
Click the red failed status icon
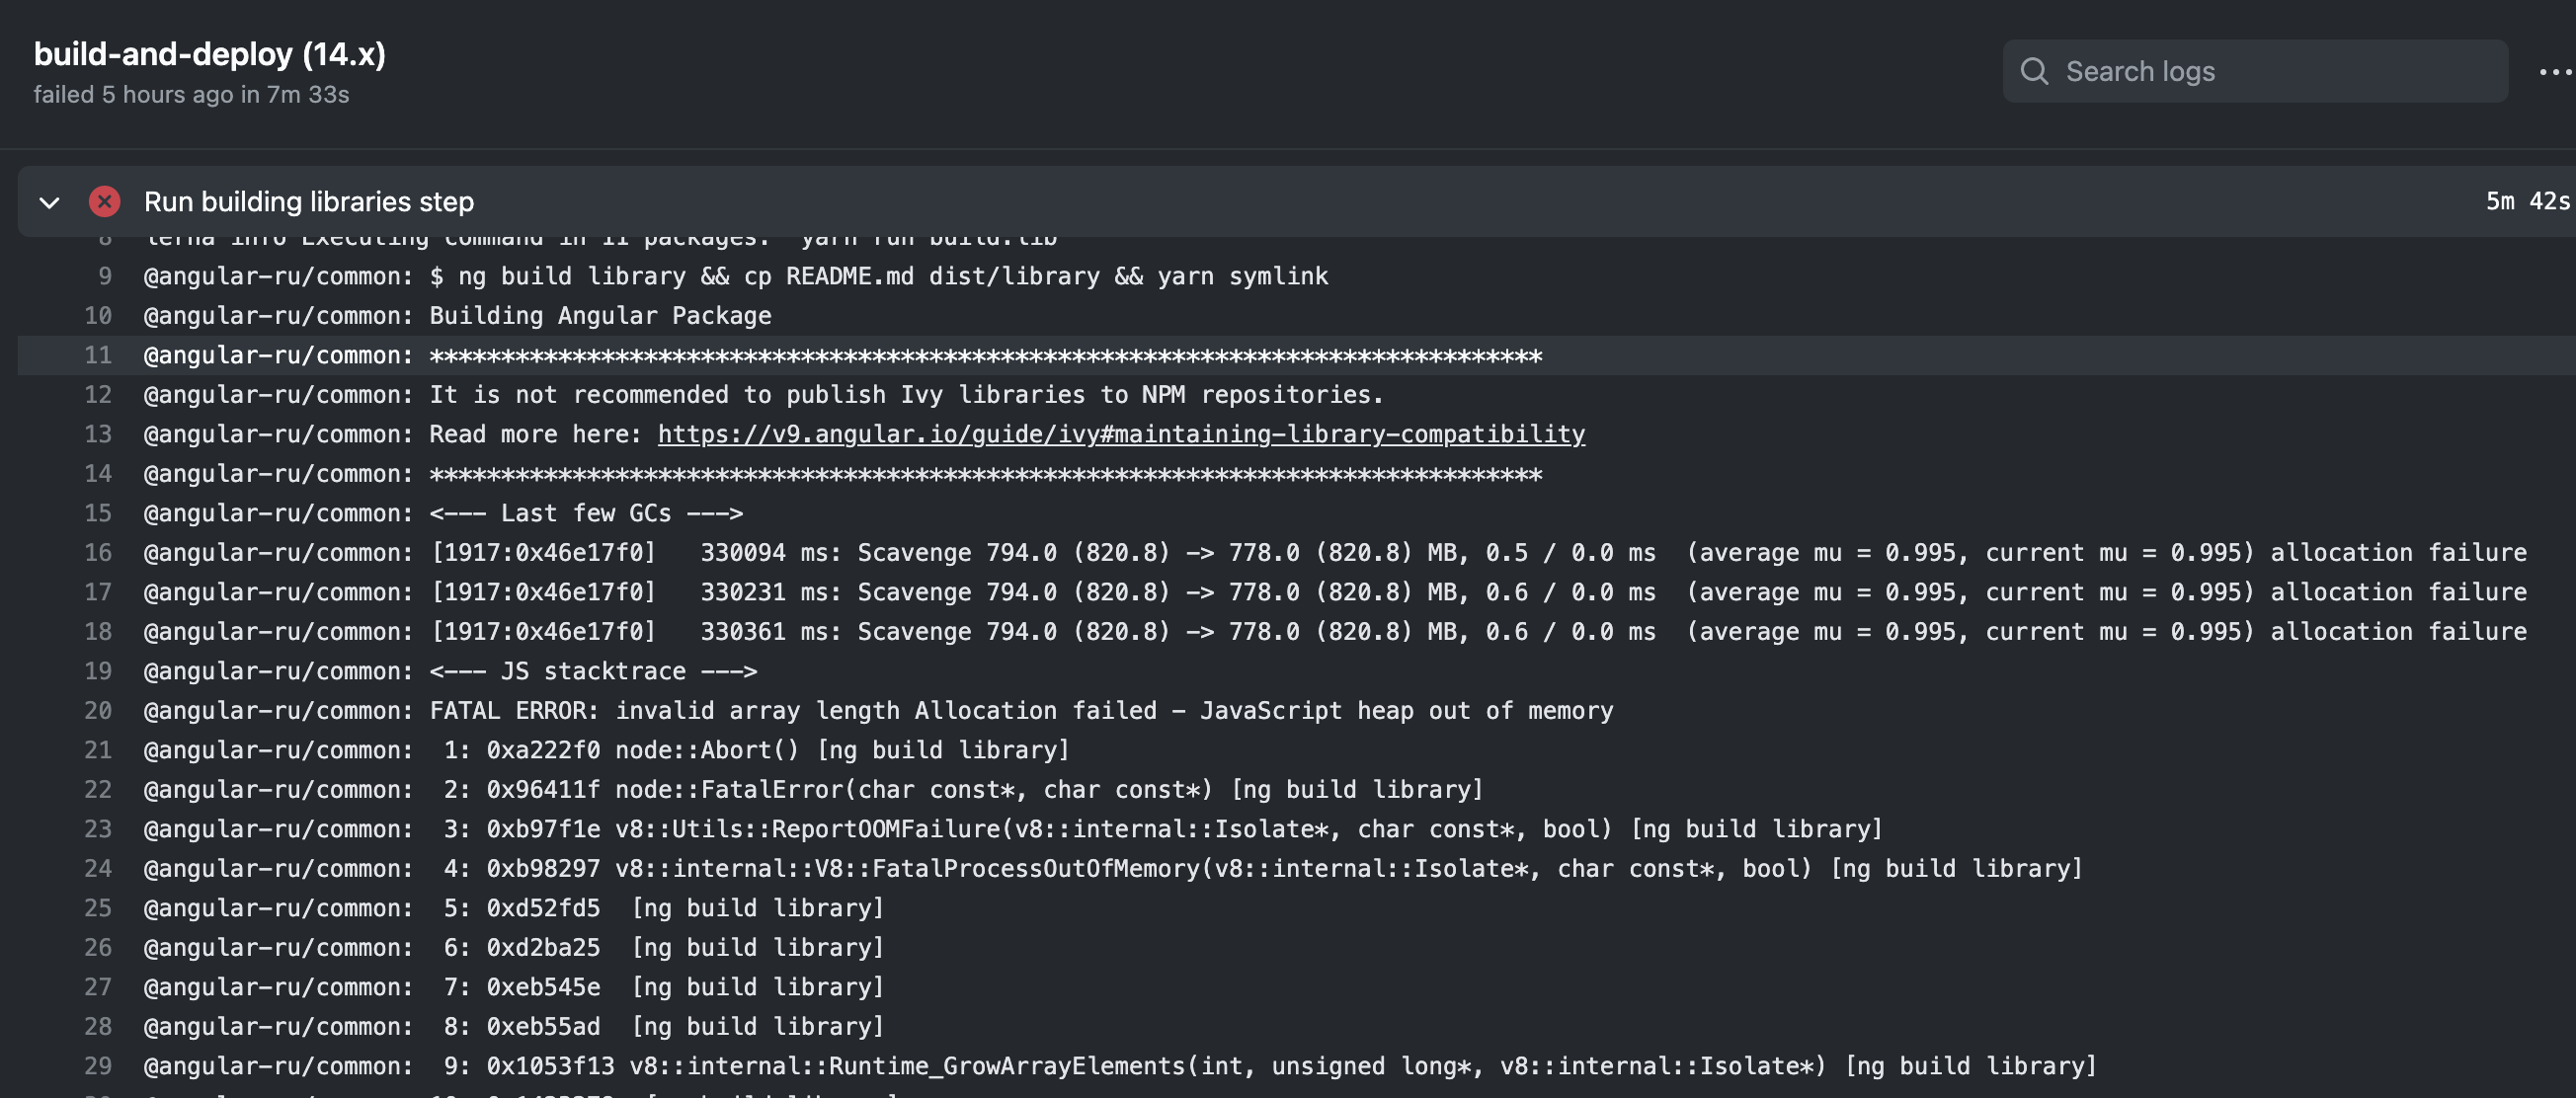point(104,201)
